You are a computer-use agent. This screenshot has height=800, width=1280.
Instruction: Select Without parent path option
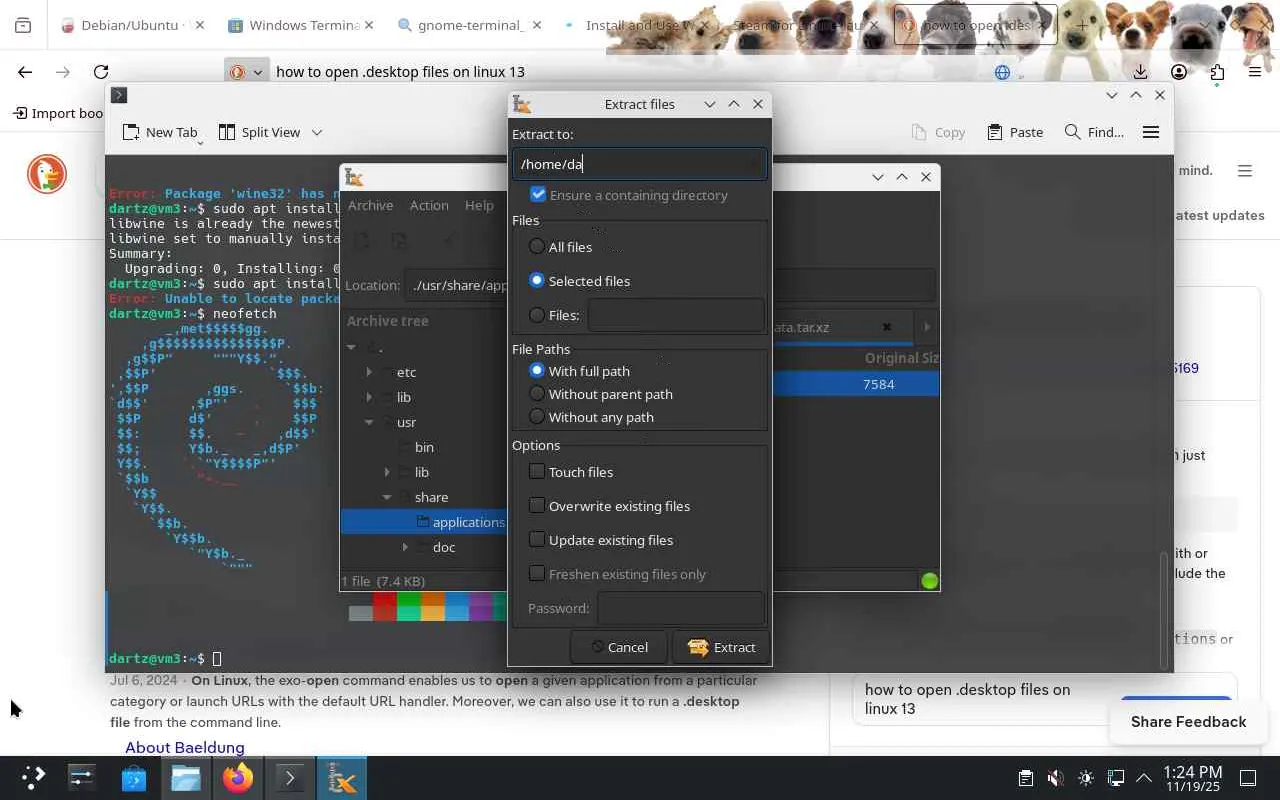(x=537, y=393)
